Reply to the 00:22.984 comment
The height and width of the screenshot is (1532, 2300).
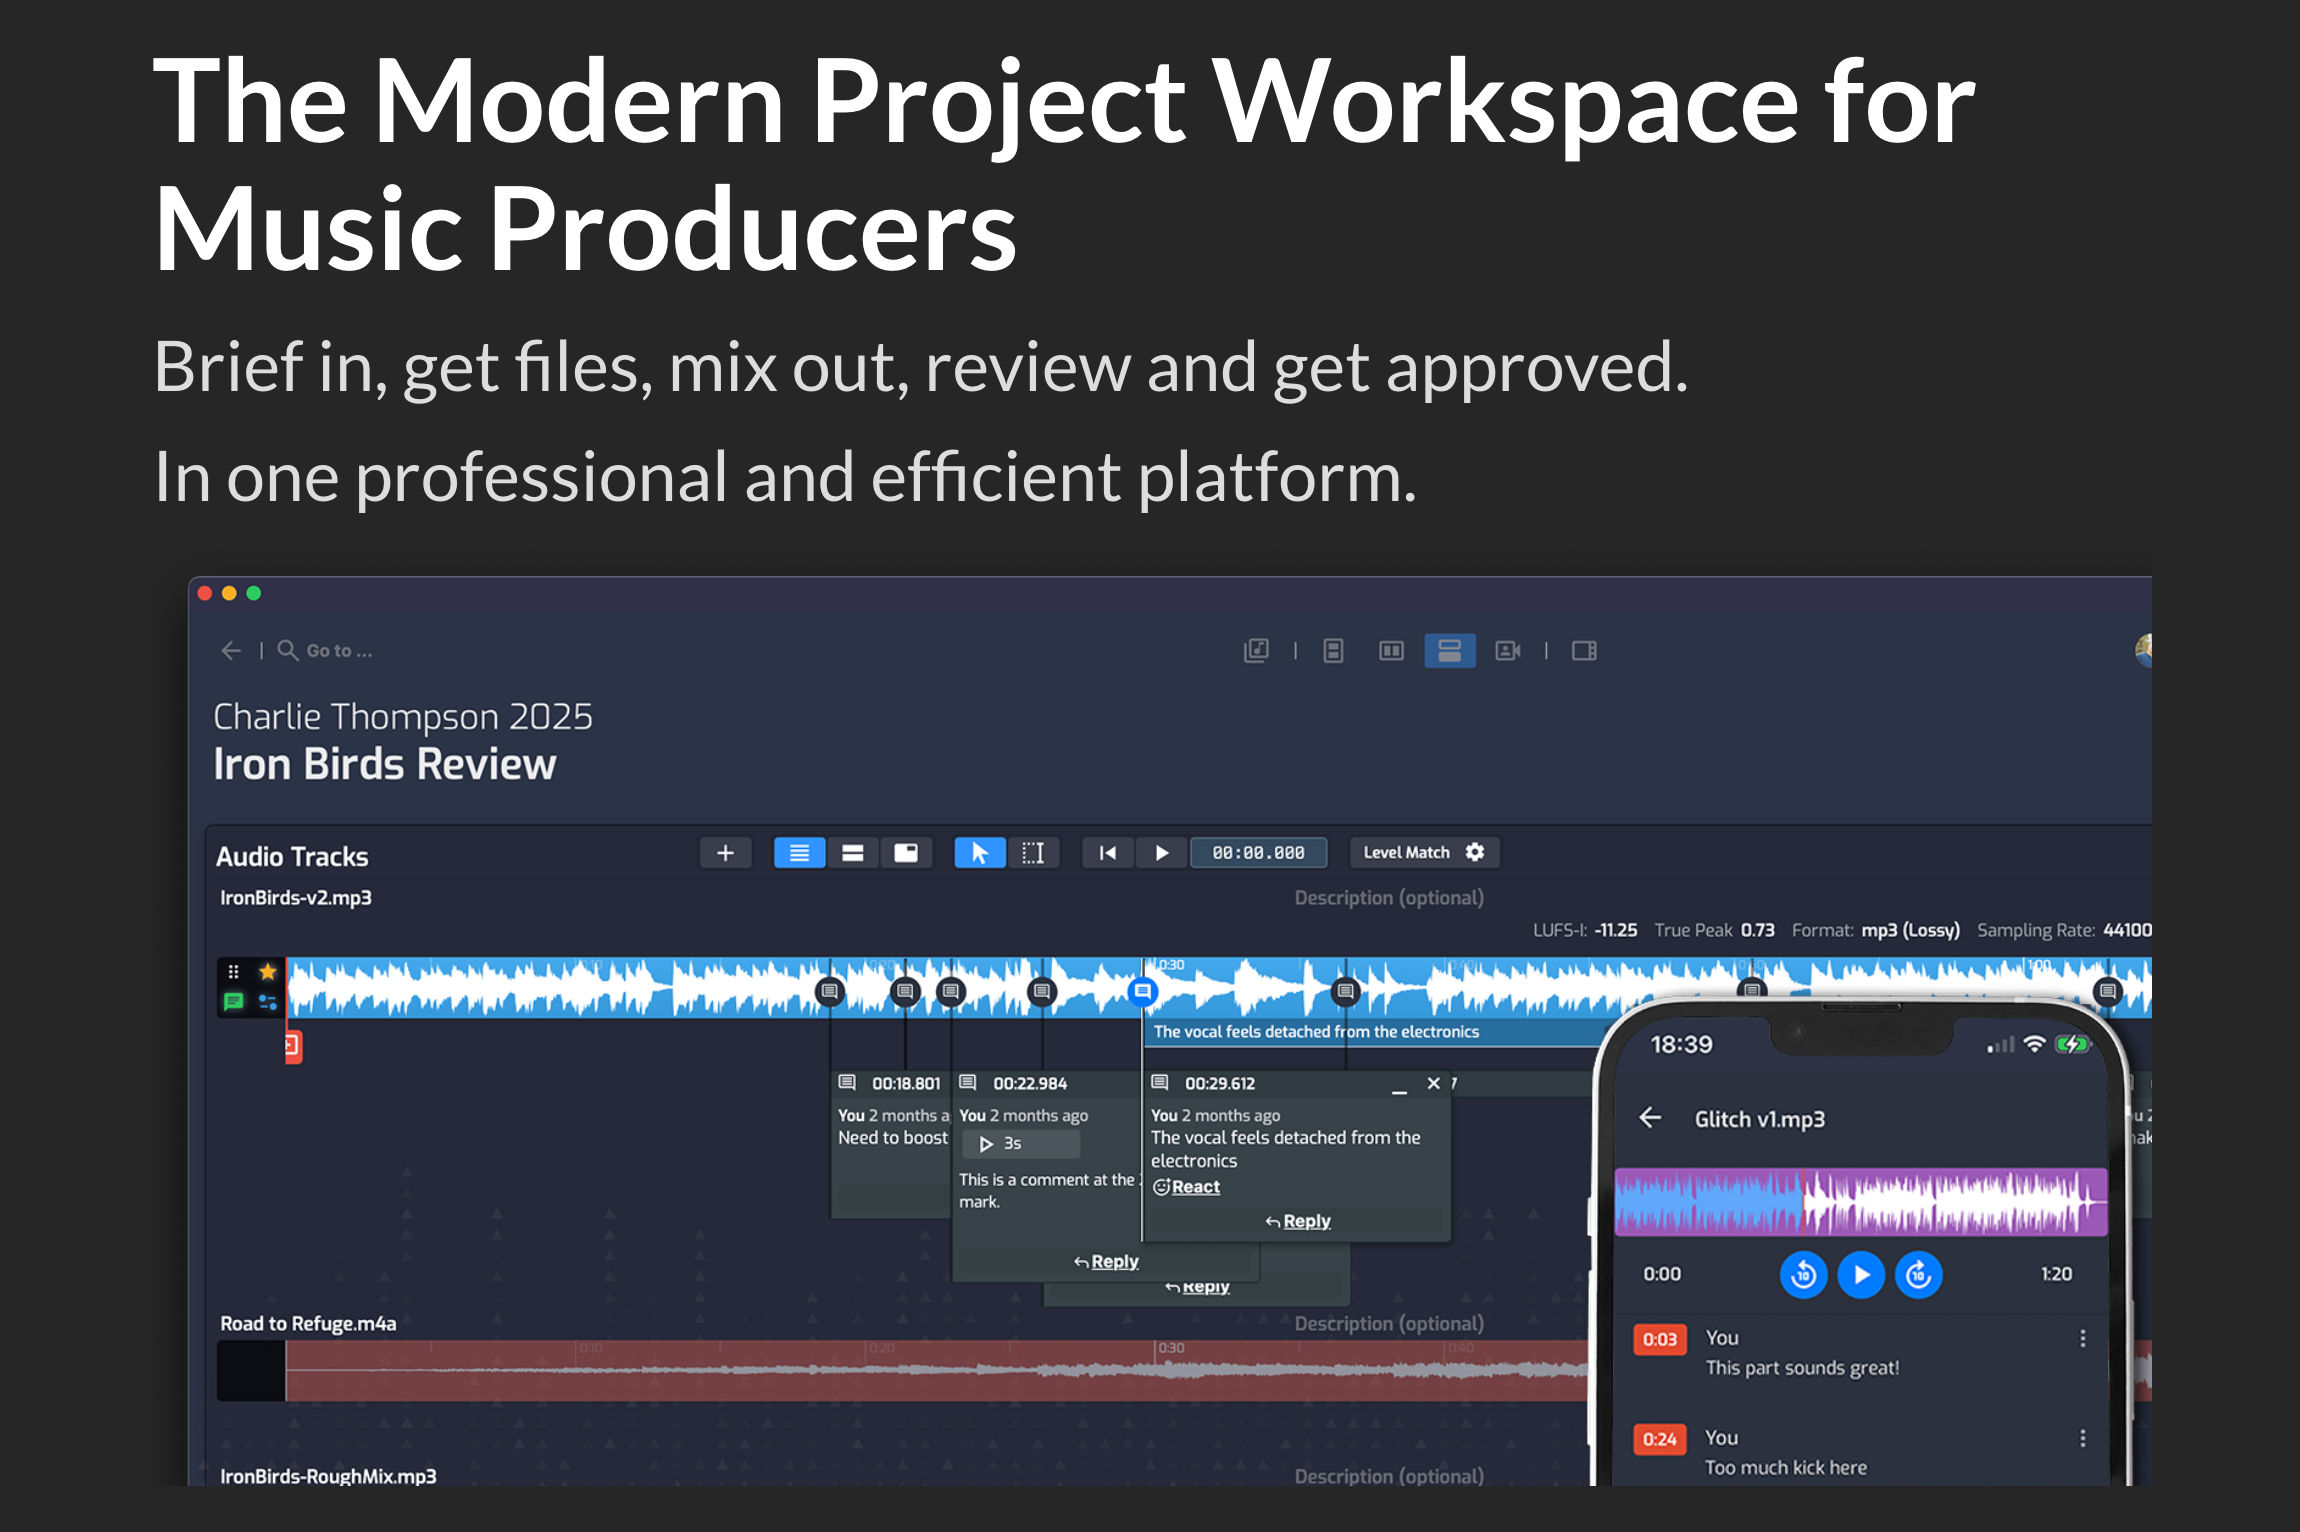(1106, 1262)
